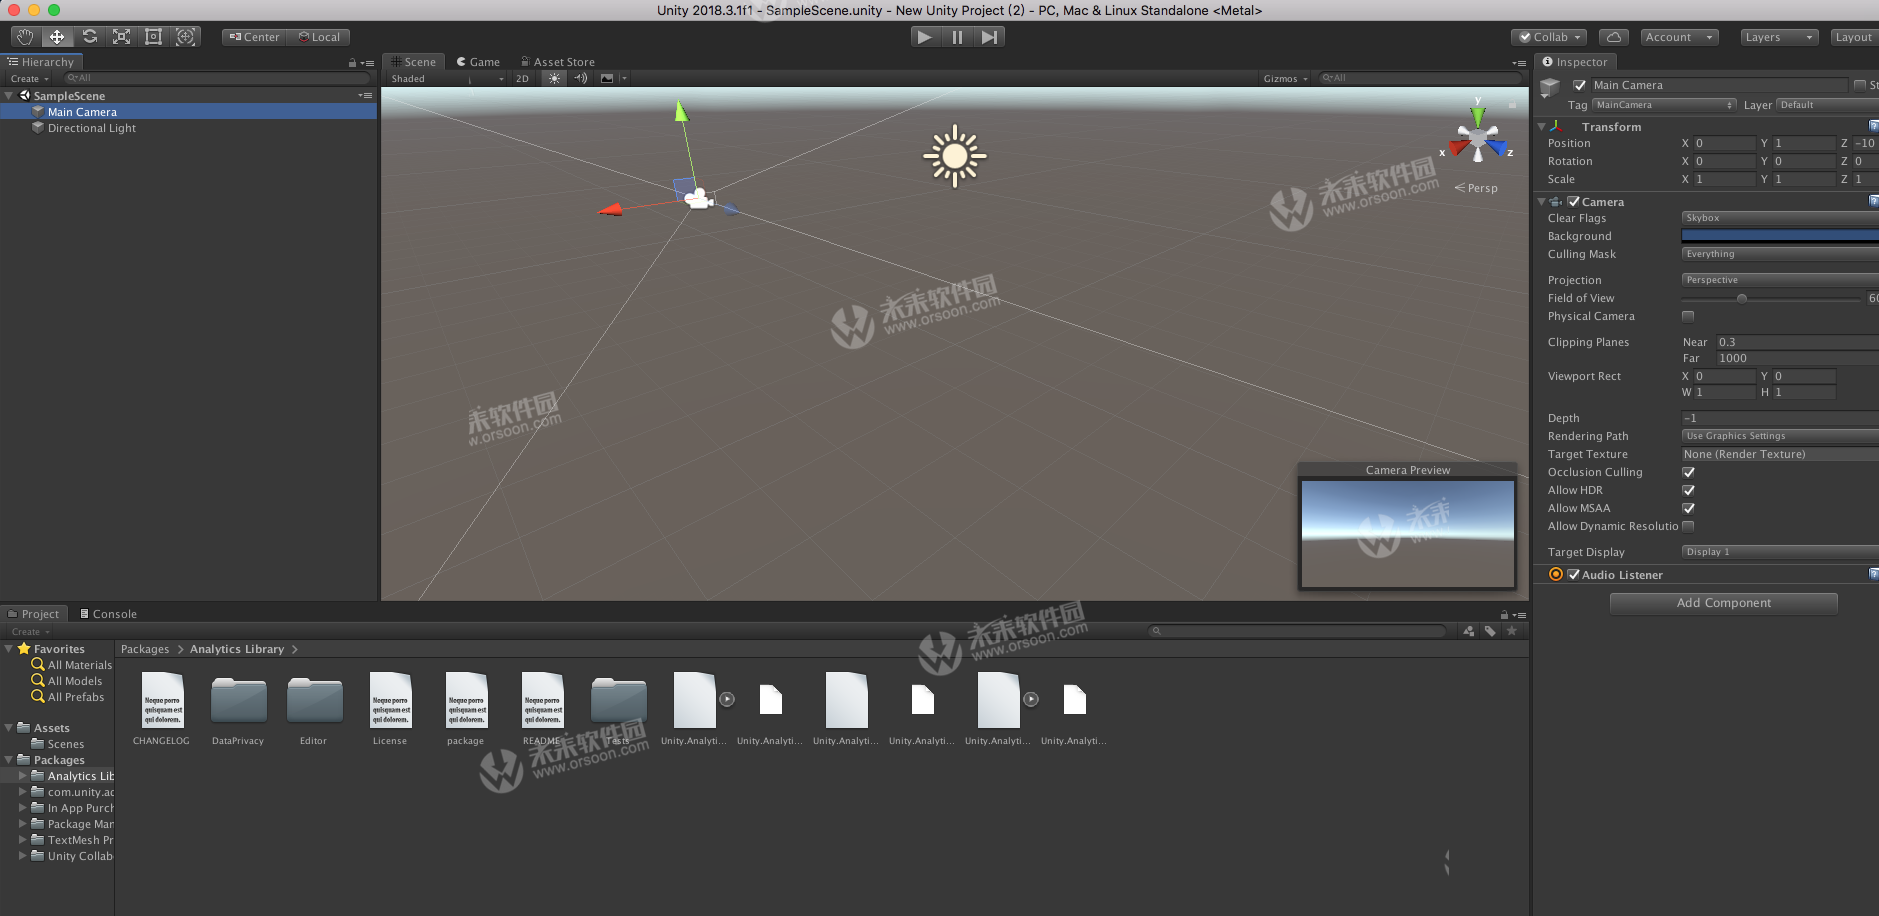Uncheck Allow HDR
The height and width of the screenshot is (916, 1879).
(x=1688, y=490)
